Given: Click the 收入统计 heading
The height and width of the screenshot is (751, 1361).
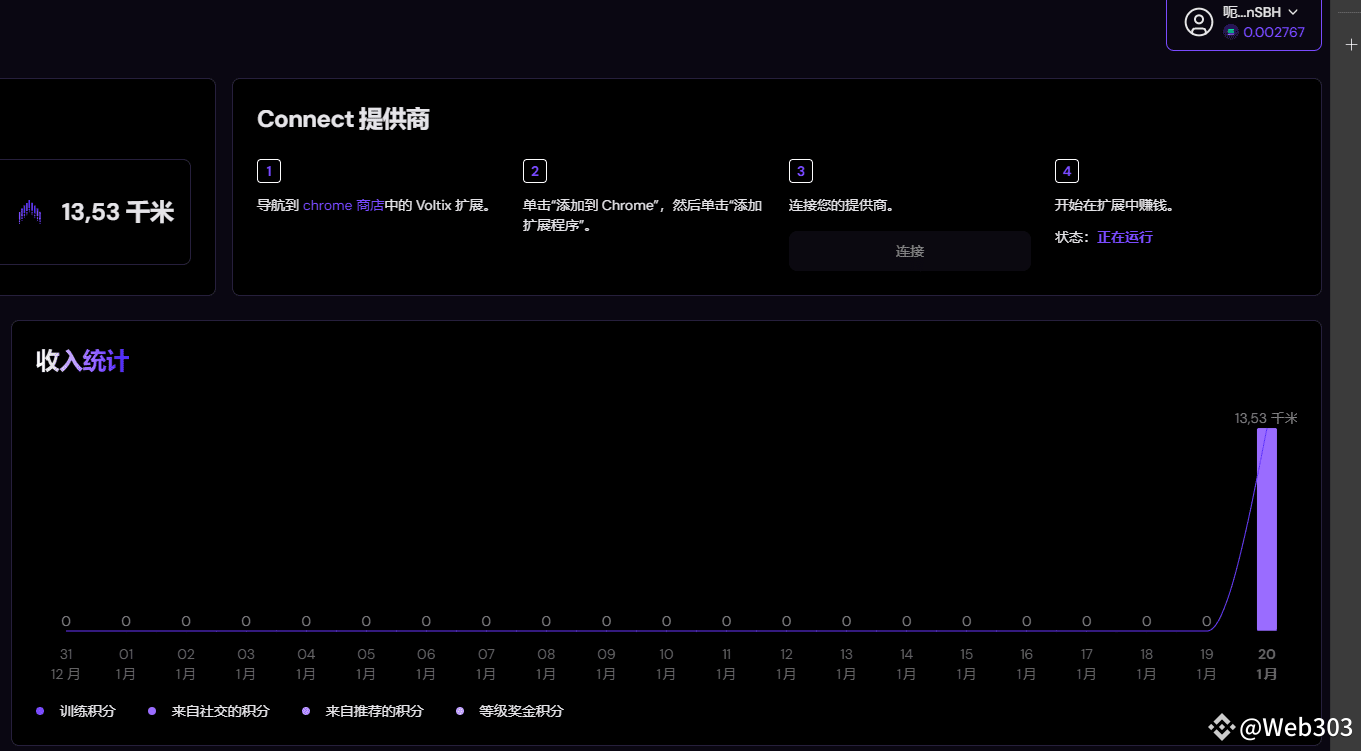Looking at the screenshot, I should (83, 361).
